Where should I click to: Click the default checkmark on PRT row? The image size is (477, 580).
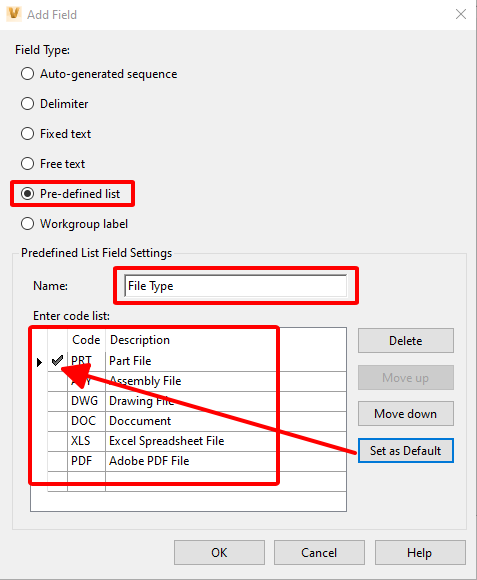click(57, 361)
